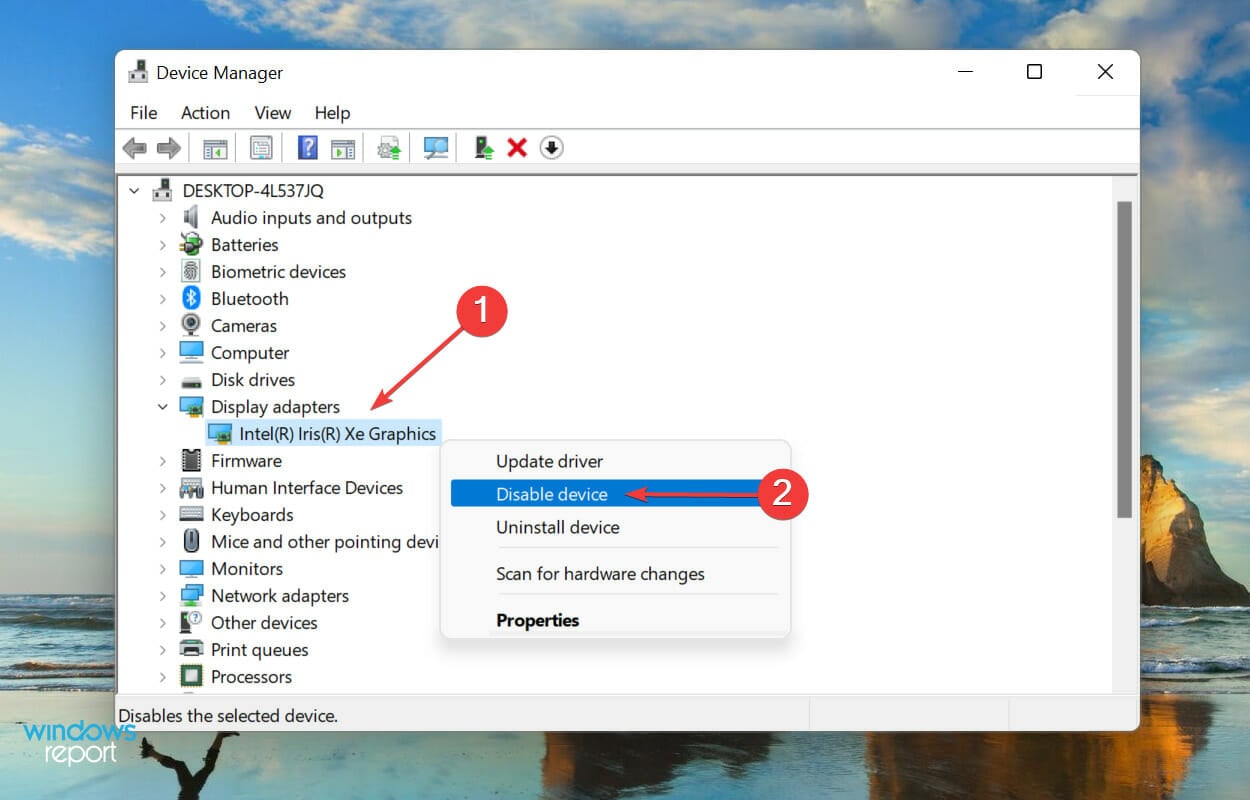The width and height of the screenshot is (1250, 800).
Task: Click the Help toolbar icon
Action: click(x=307, y=147)
